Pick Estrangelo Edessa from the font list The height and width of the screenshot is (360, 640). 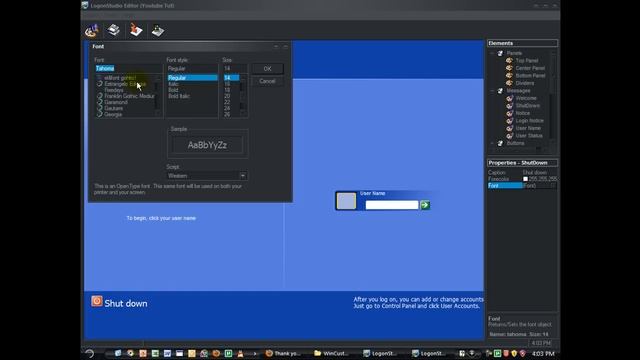pos(125,84)
